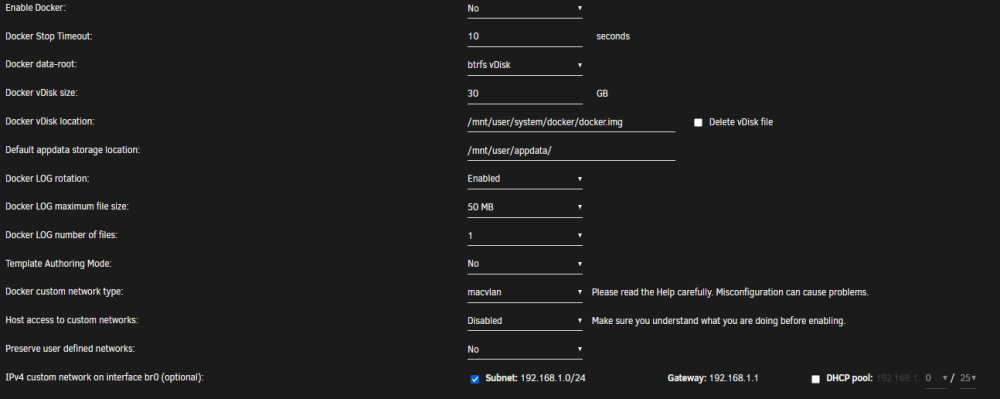Uncheck the IPv4 Subnet checkbox
This screenshot has height=399, width=1000.
pos(474,379)
